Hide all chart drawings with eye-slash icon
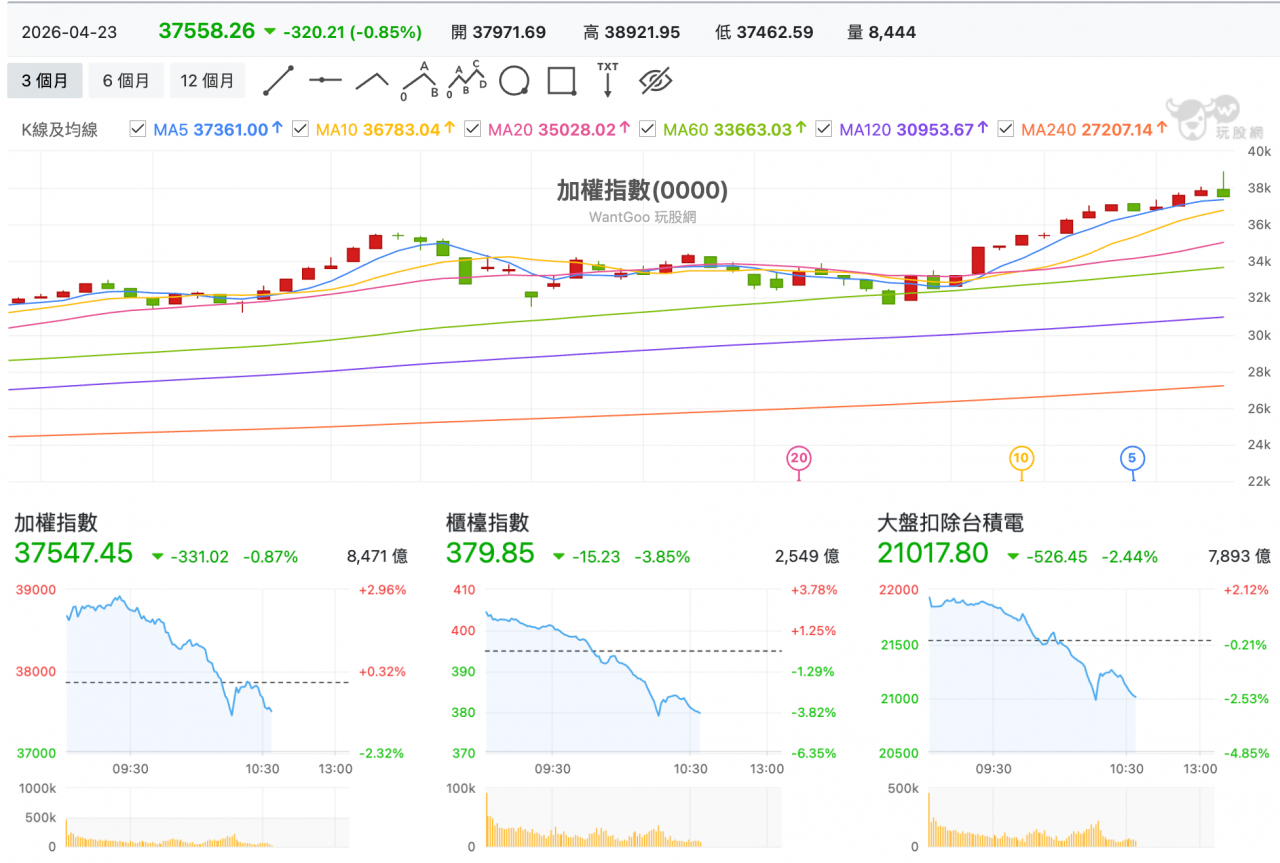1280x863 pixels. (x=654, y=80)
